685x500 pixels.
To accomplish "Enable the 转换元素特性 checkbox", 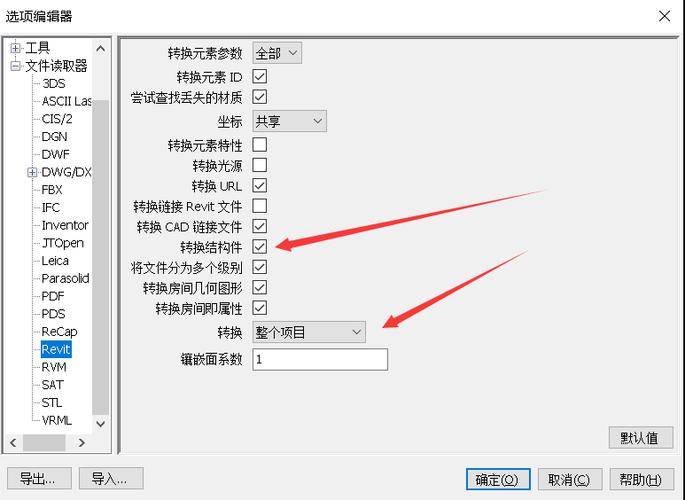I will click(x=259, y=145).
